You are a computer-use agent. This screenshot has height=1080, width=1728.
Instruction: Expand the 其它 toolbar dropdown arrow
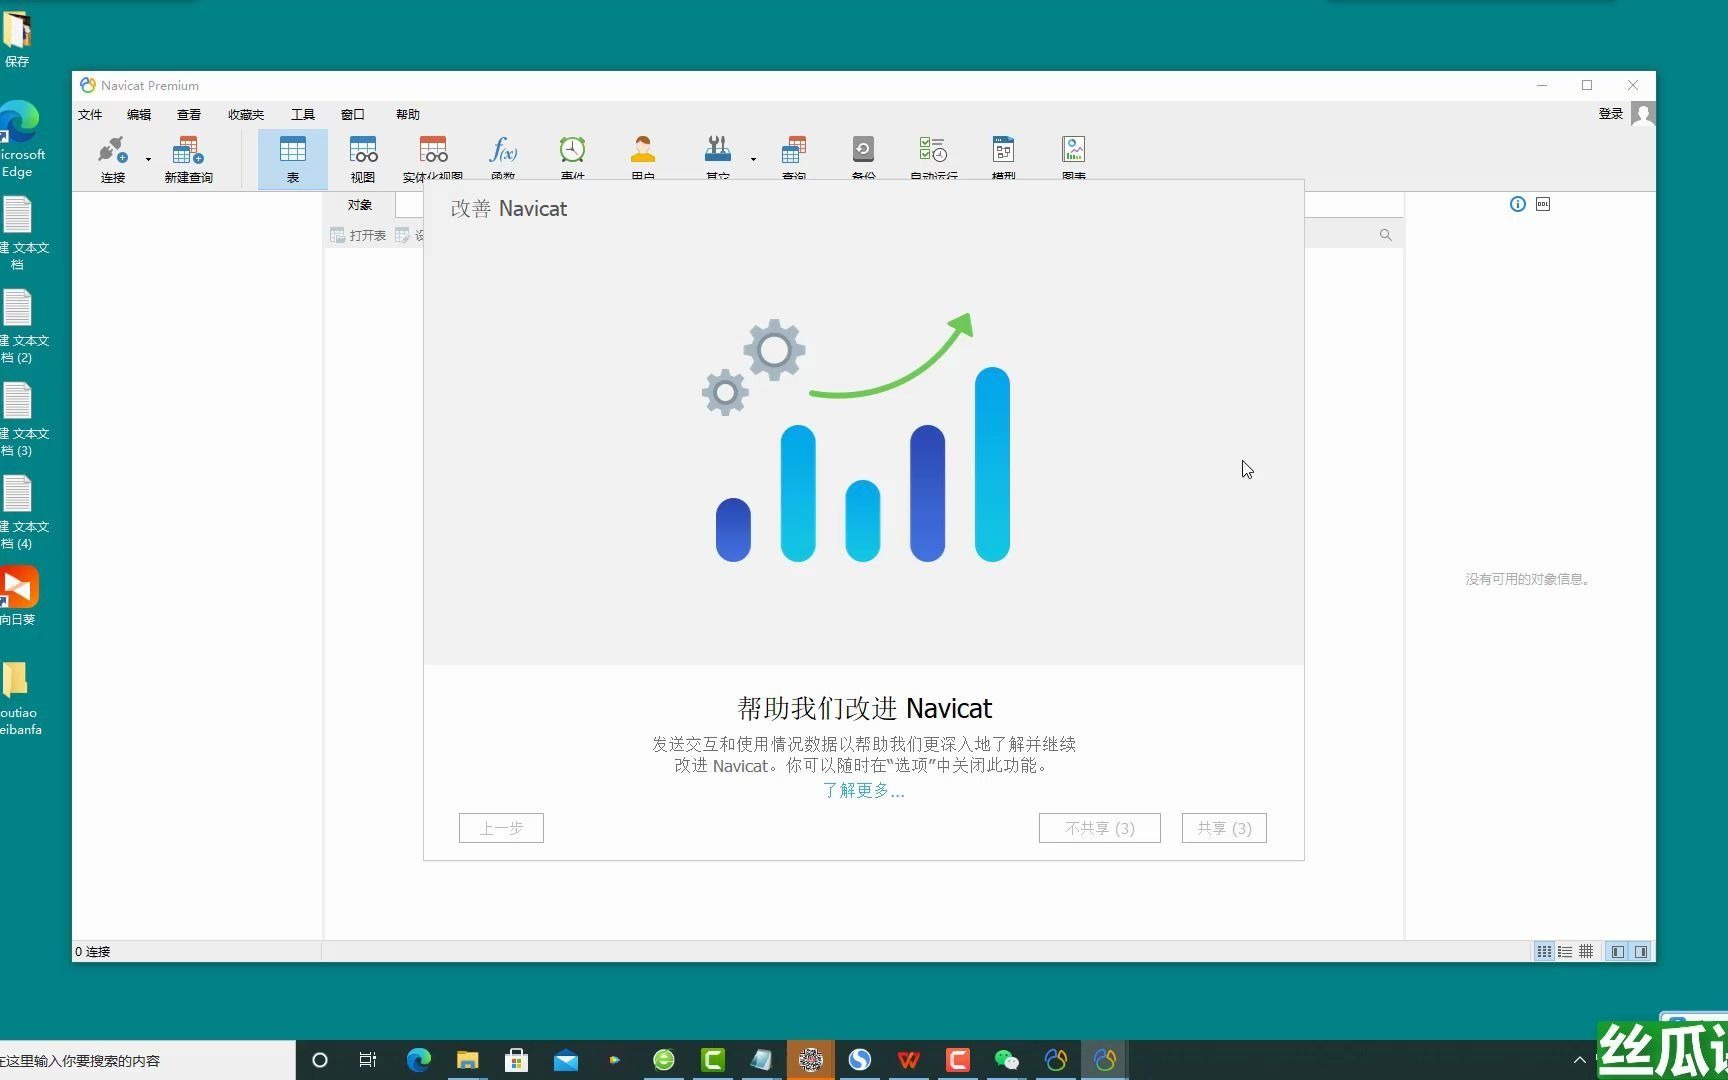753,159
